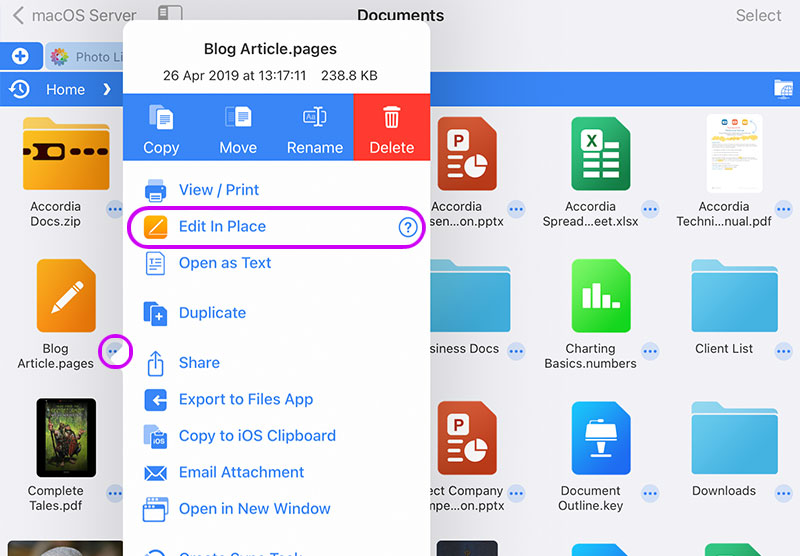Open more options for Company pptx file
800x556 pixels.
tap(516, 493)
